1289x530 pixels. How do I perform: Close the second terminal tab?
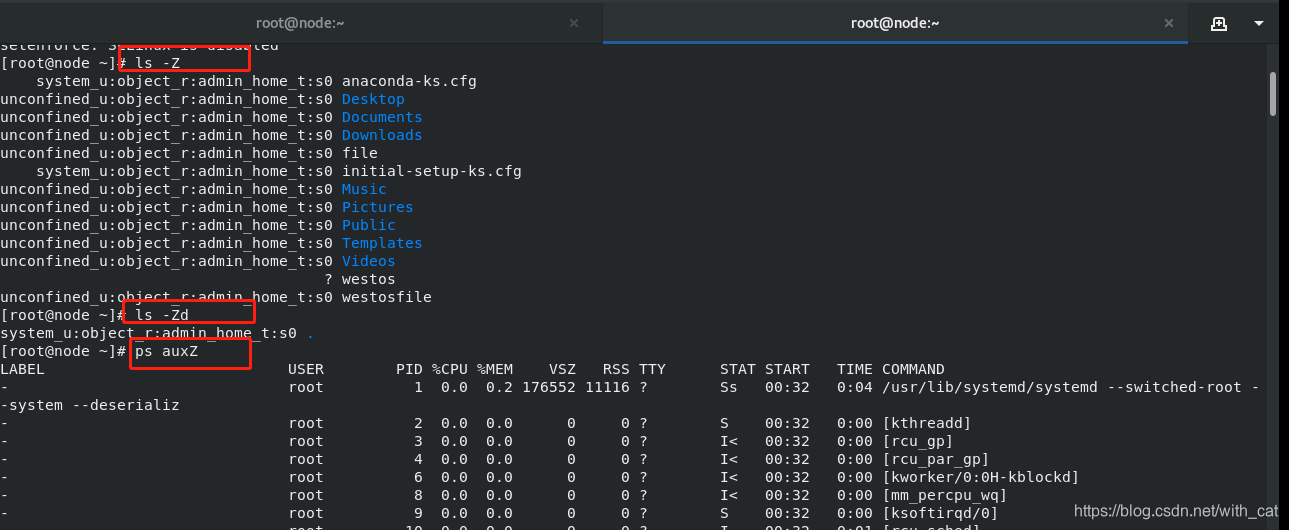coord(1167,23)
